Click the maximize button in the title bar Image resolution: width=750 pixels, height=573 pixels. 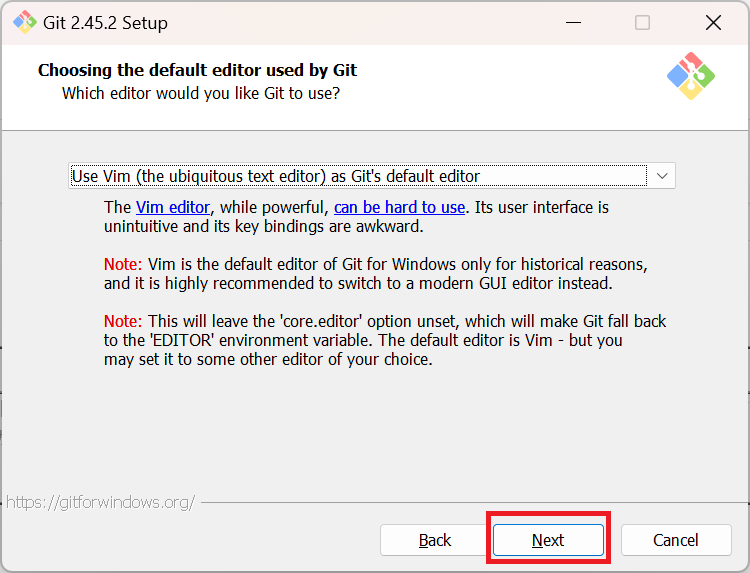pos(642,22)
